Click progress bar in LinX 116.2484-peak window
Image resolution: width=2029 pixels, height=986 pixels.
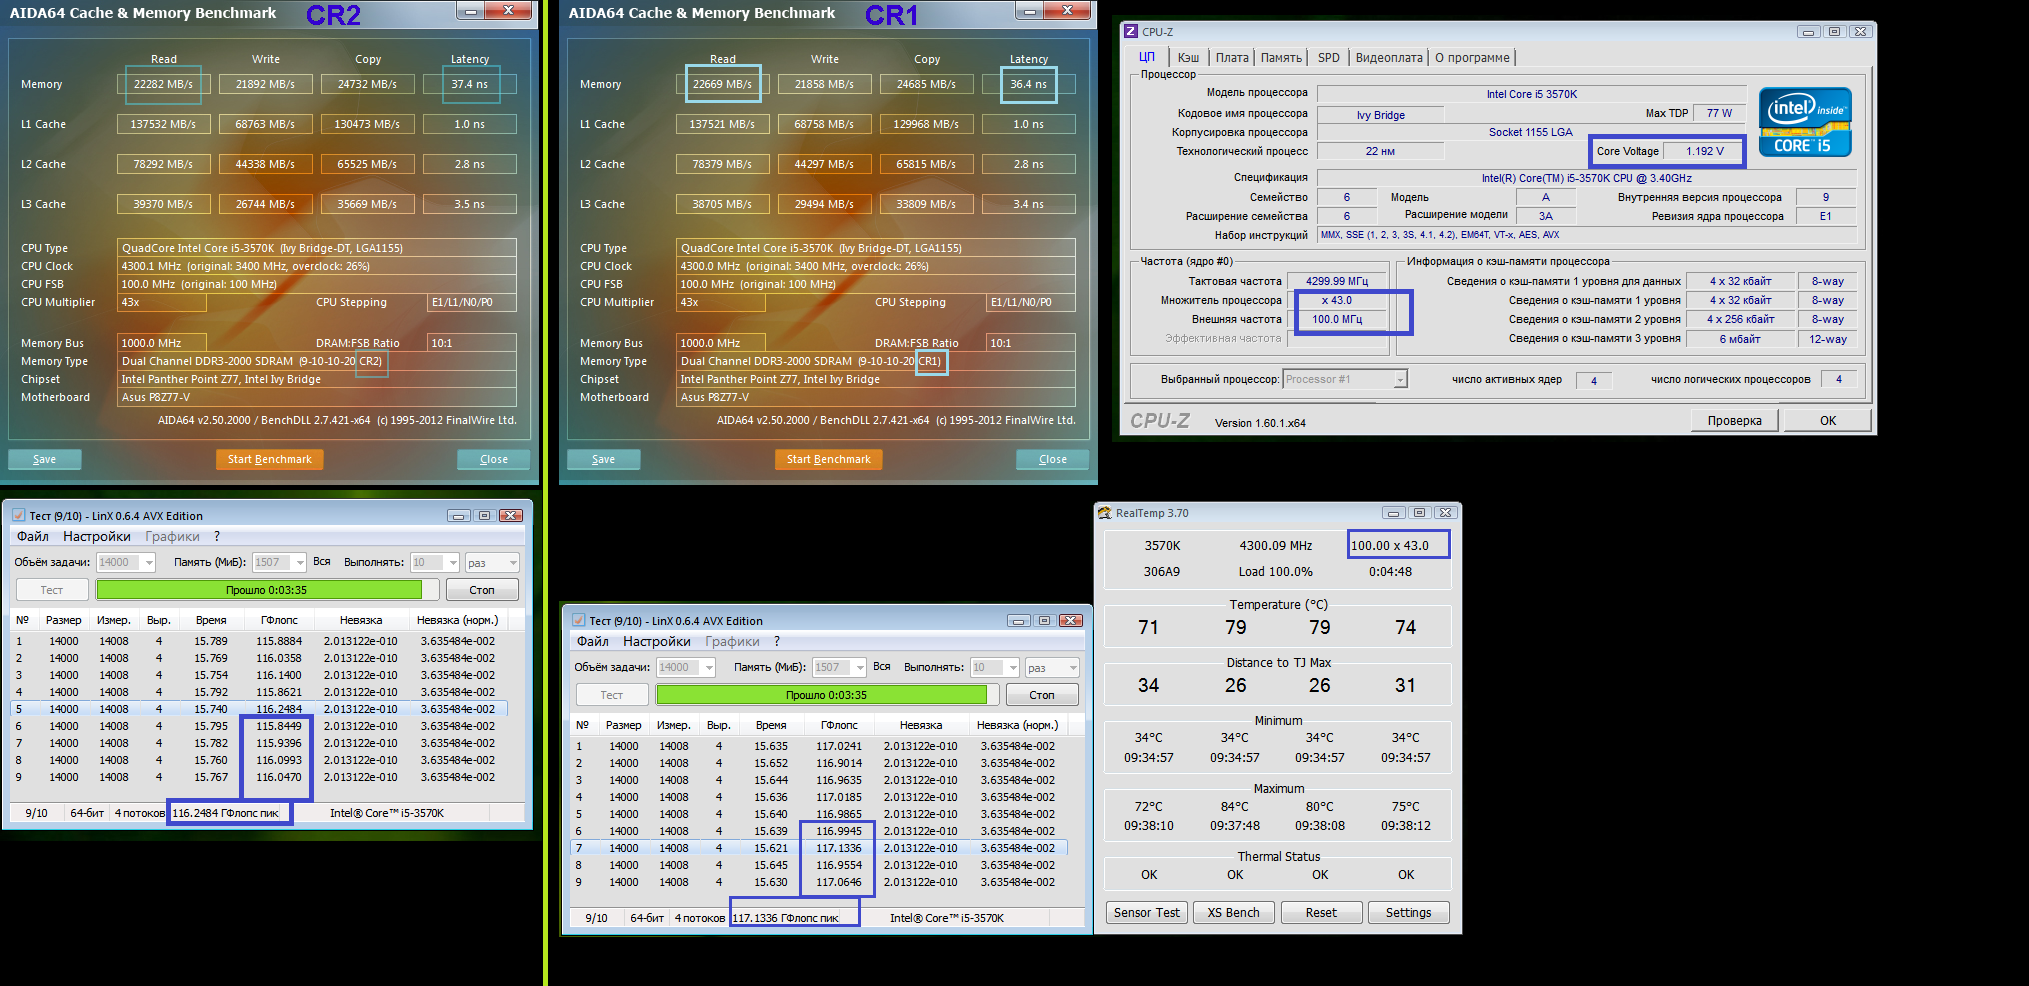pyautogui.click(x=267, y=590)
